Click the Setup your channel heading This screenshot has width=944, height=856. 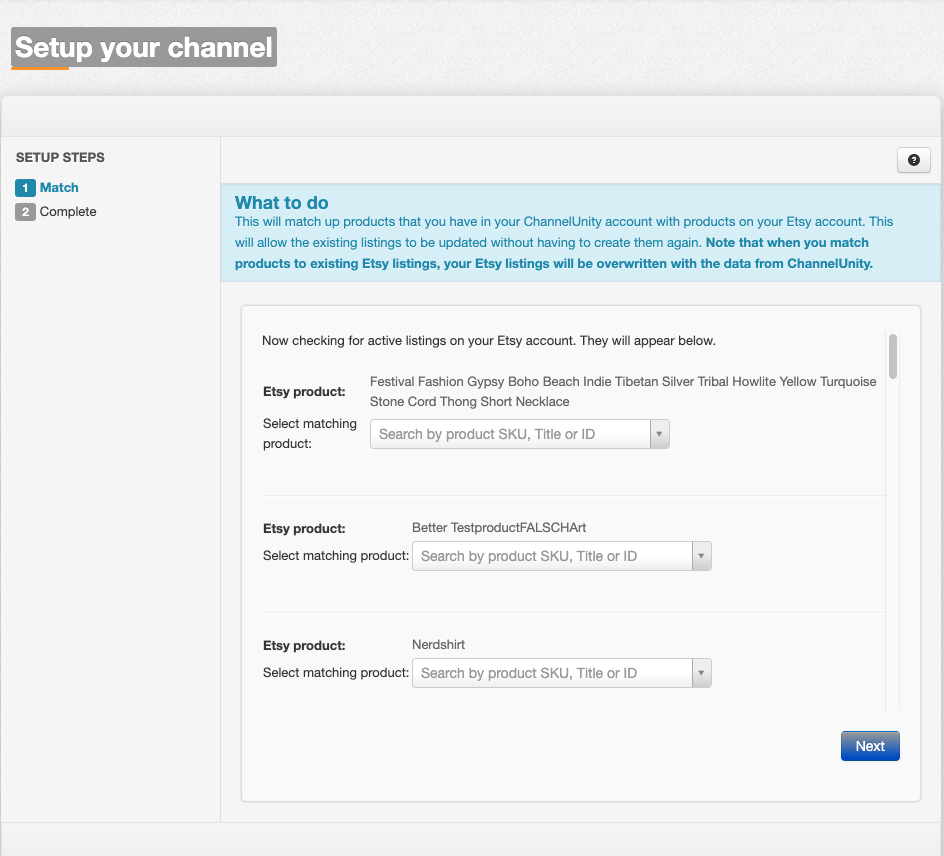tap(144, 48)
